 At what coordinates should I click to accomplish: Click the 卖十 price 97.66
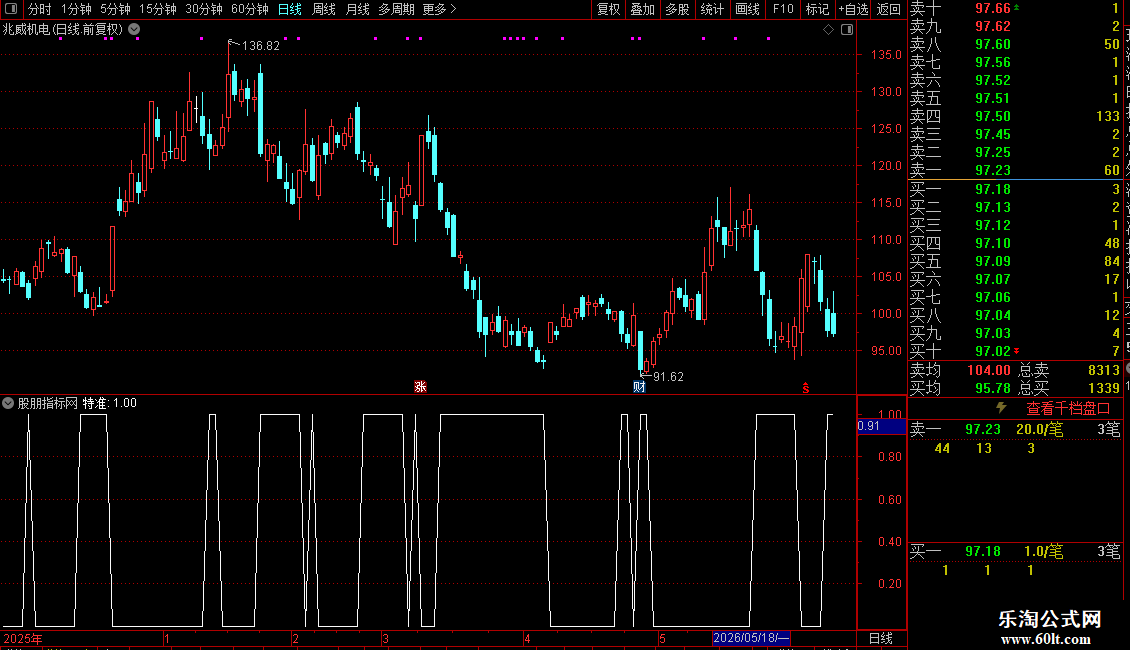click(992, 8)
